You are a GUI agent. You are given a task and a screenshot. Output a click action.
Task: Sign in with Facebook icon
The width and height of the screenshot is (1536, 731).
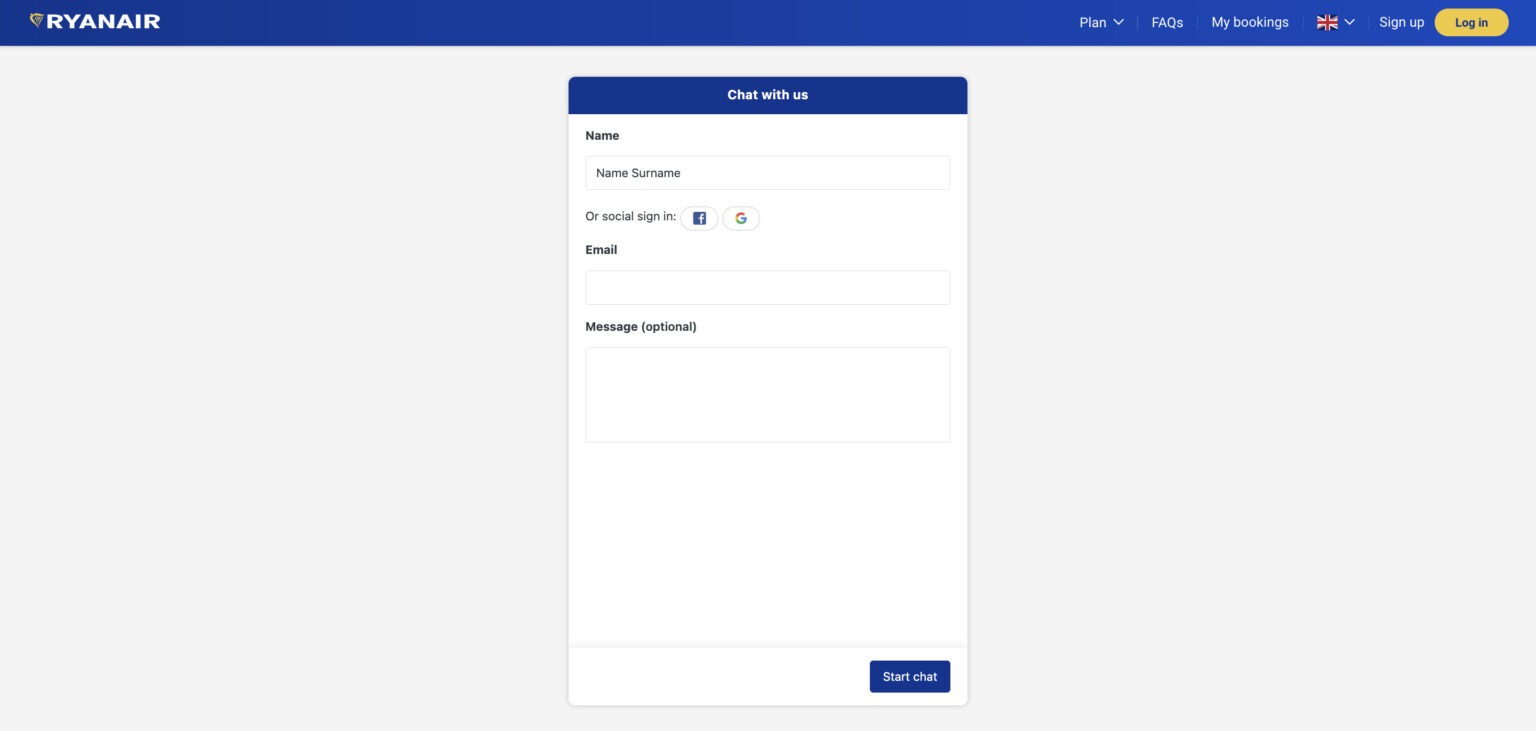(x=699, y=218)
